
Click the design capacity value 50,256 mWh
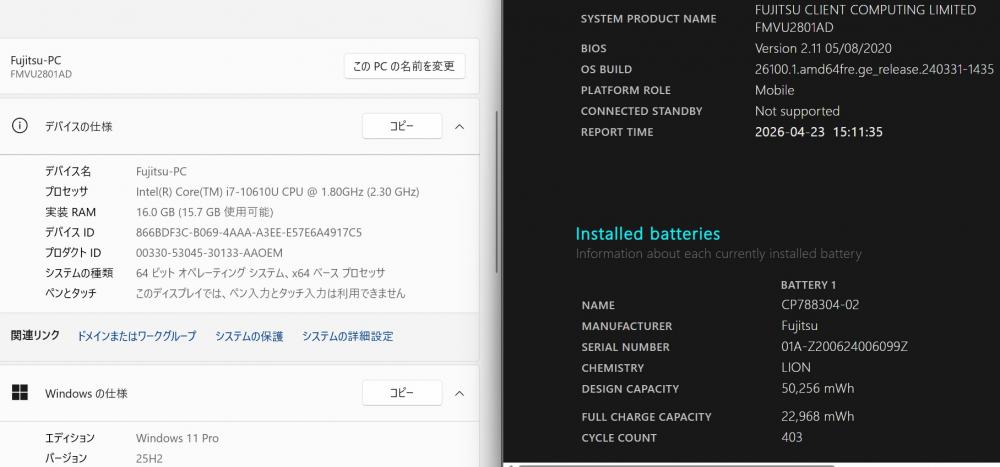(817, 388)
